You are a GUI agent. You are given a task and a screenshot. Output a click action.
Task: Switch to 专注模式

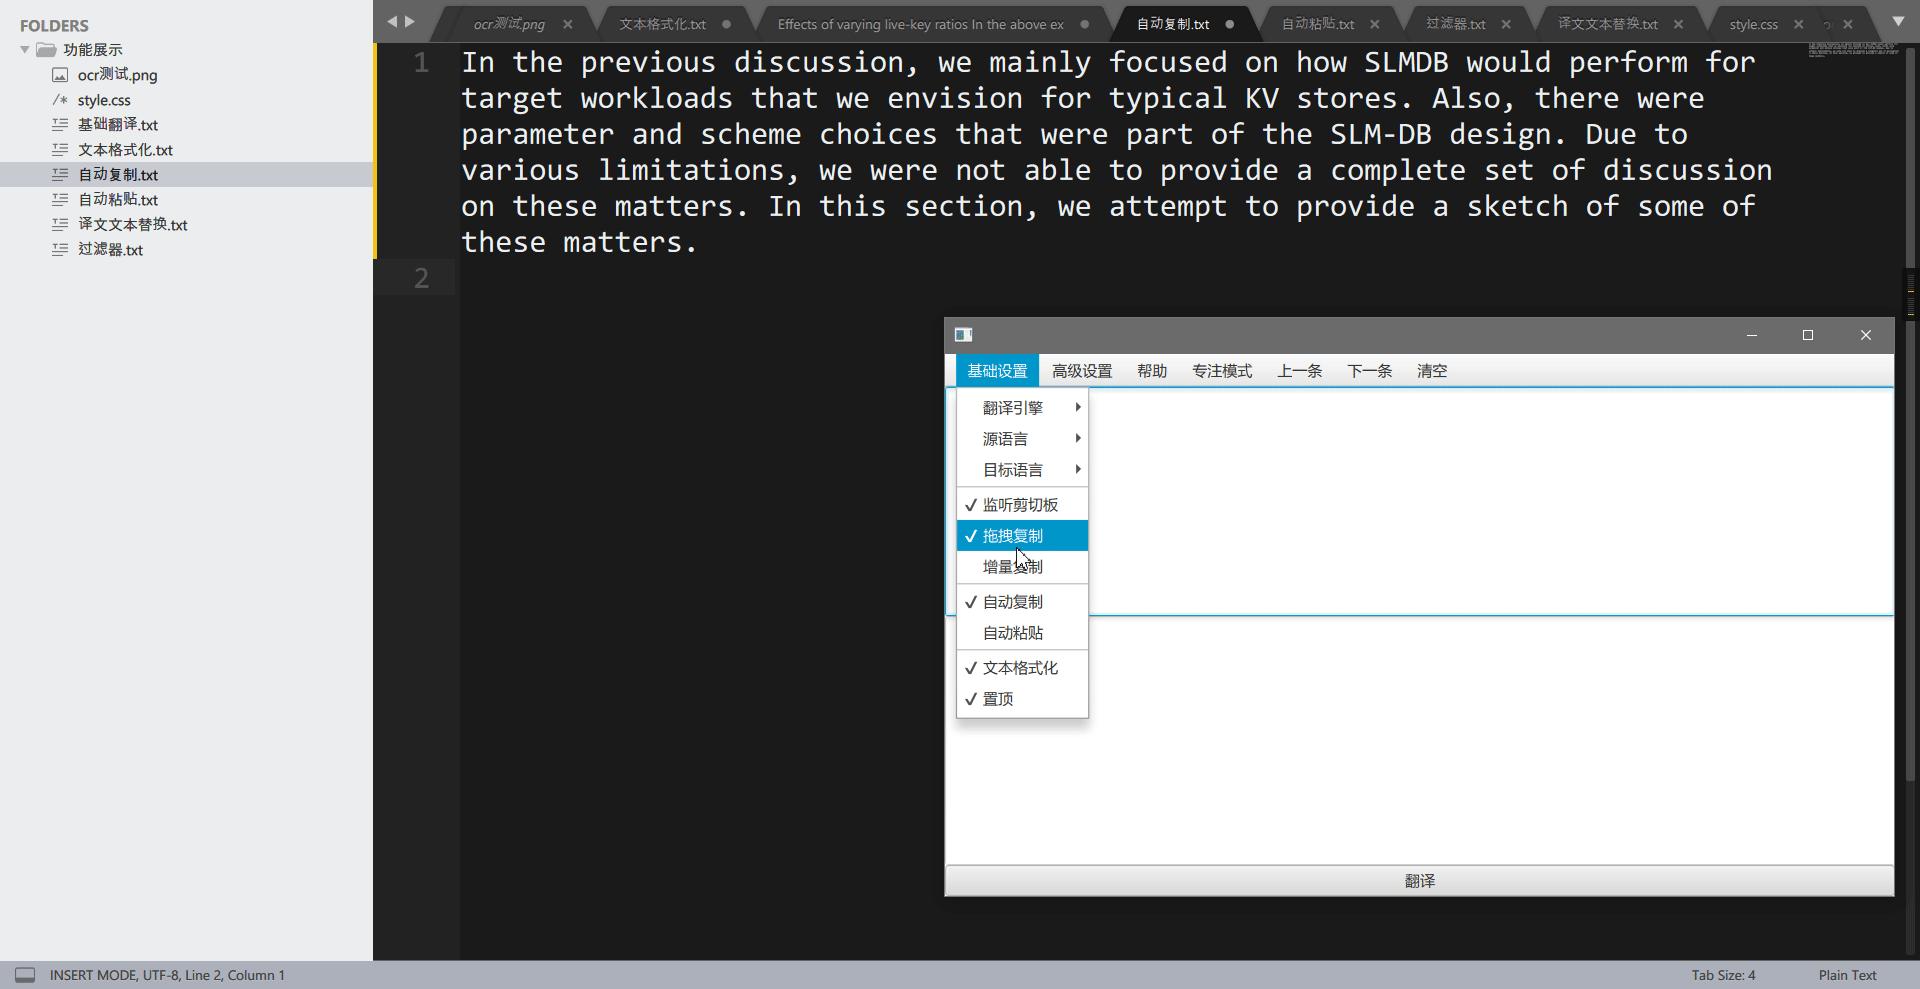tap(1222, 371)
